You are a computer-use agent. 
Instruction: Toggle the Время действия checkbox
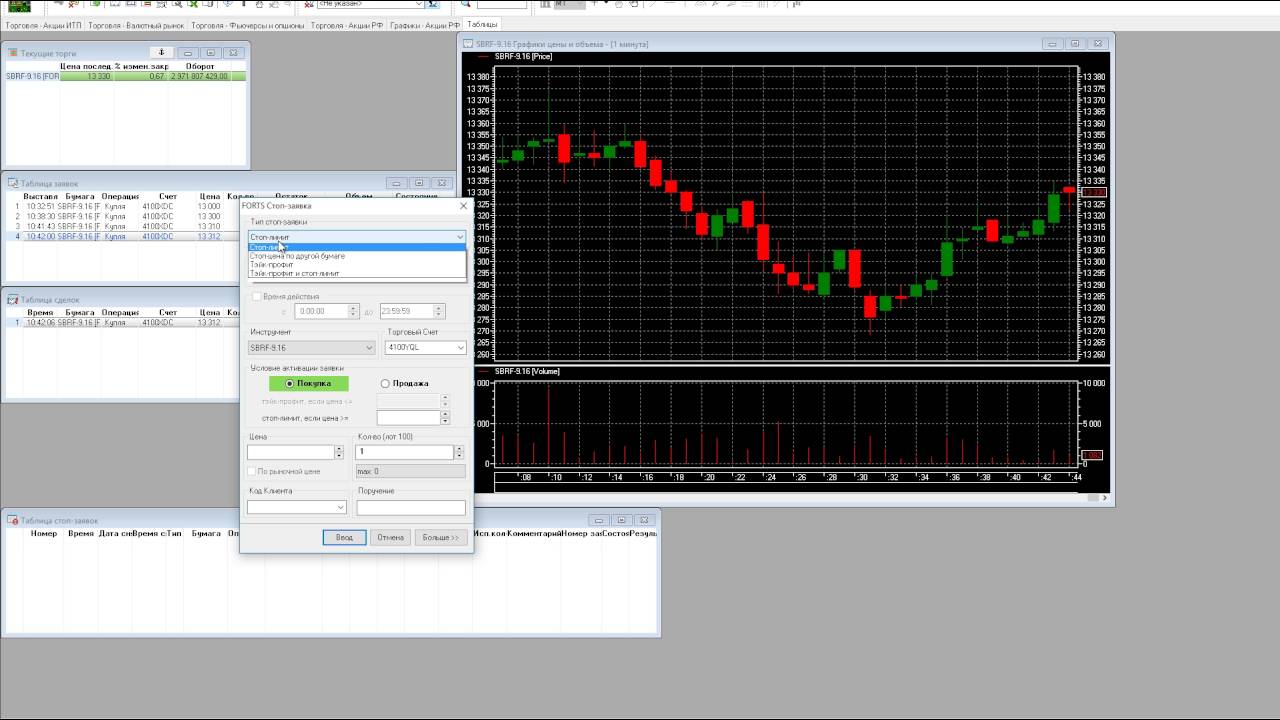click(x=256, y=297)
